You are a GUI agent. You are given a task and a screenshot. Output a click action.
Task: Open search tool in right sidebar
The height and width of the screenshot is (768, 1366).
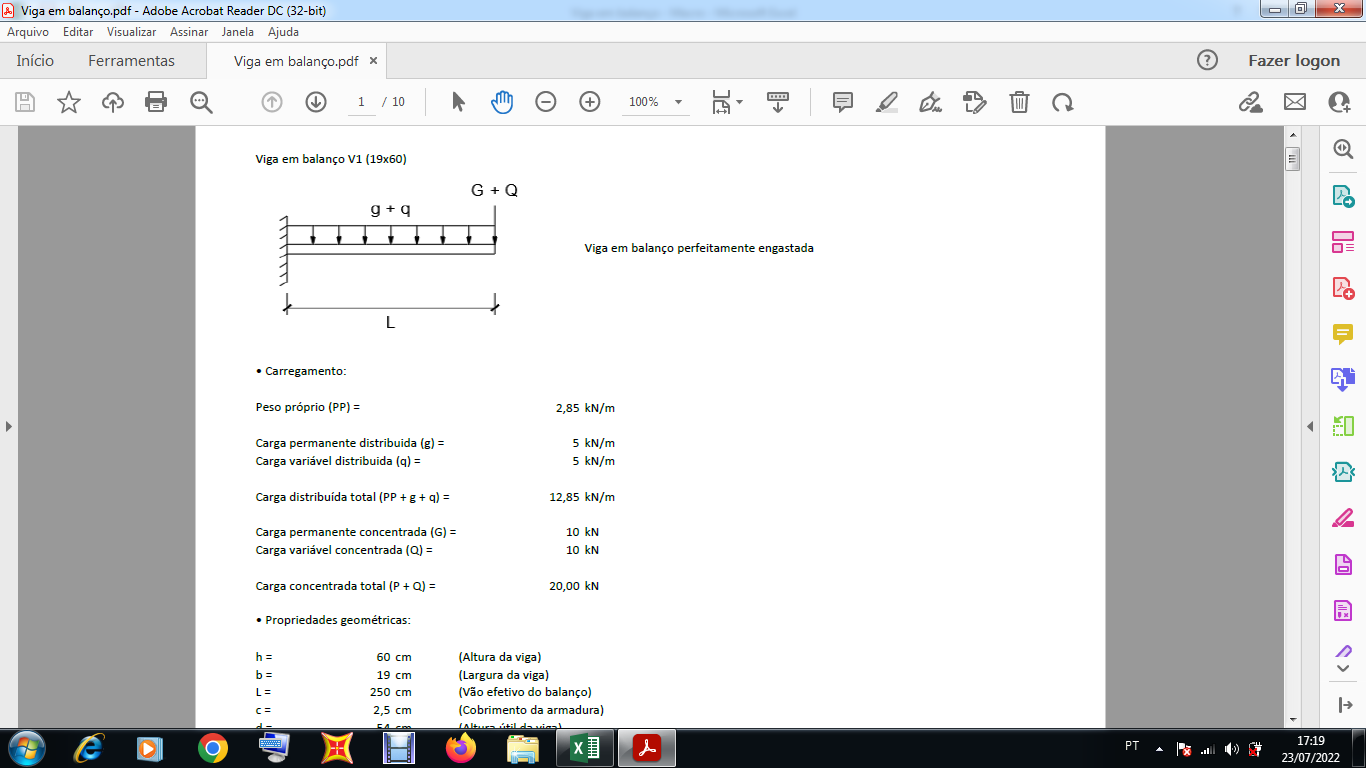(x=1343, y=149)
